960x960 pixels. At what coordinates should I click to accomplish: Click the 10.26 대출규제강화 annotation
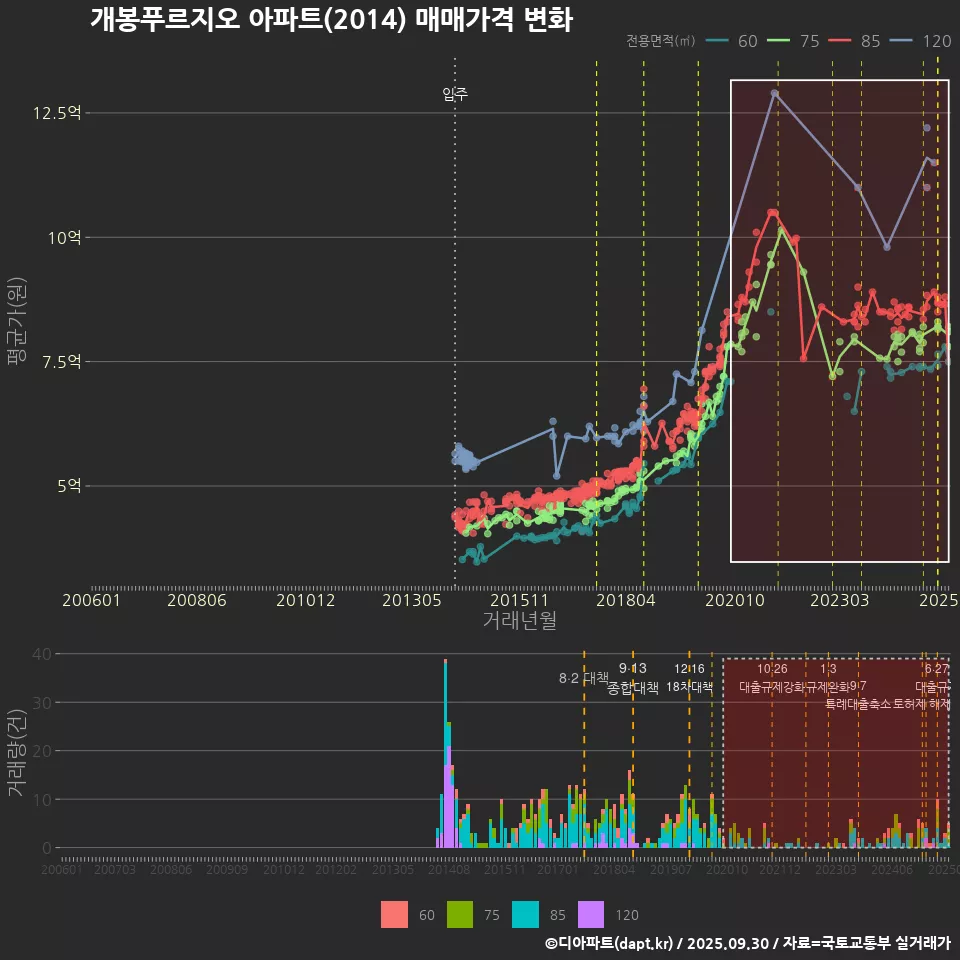pos(771,678)
